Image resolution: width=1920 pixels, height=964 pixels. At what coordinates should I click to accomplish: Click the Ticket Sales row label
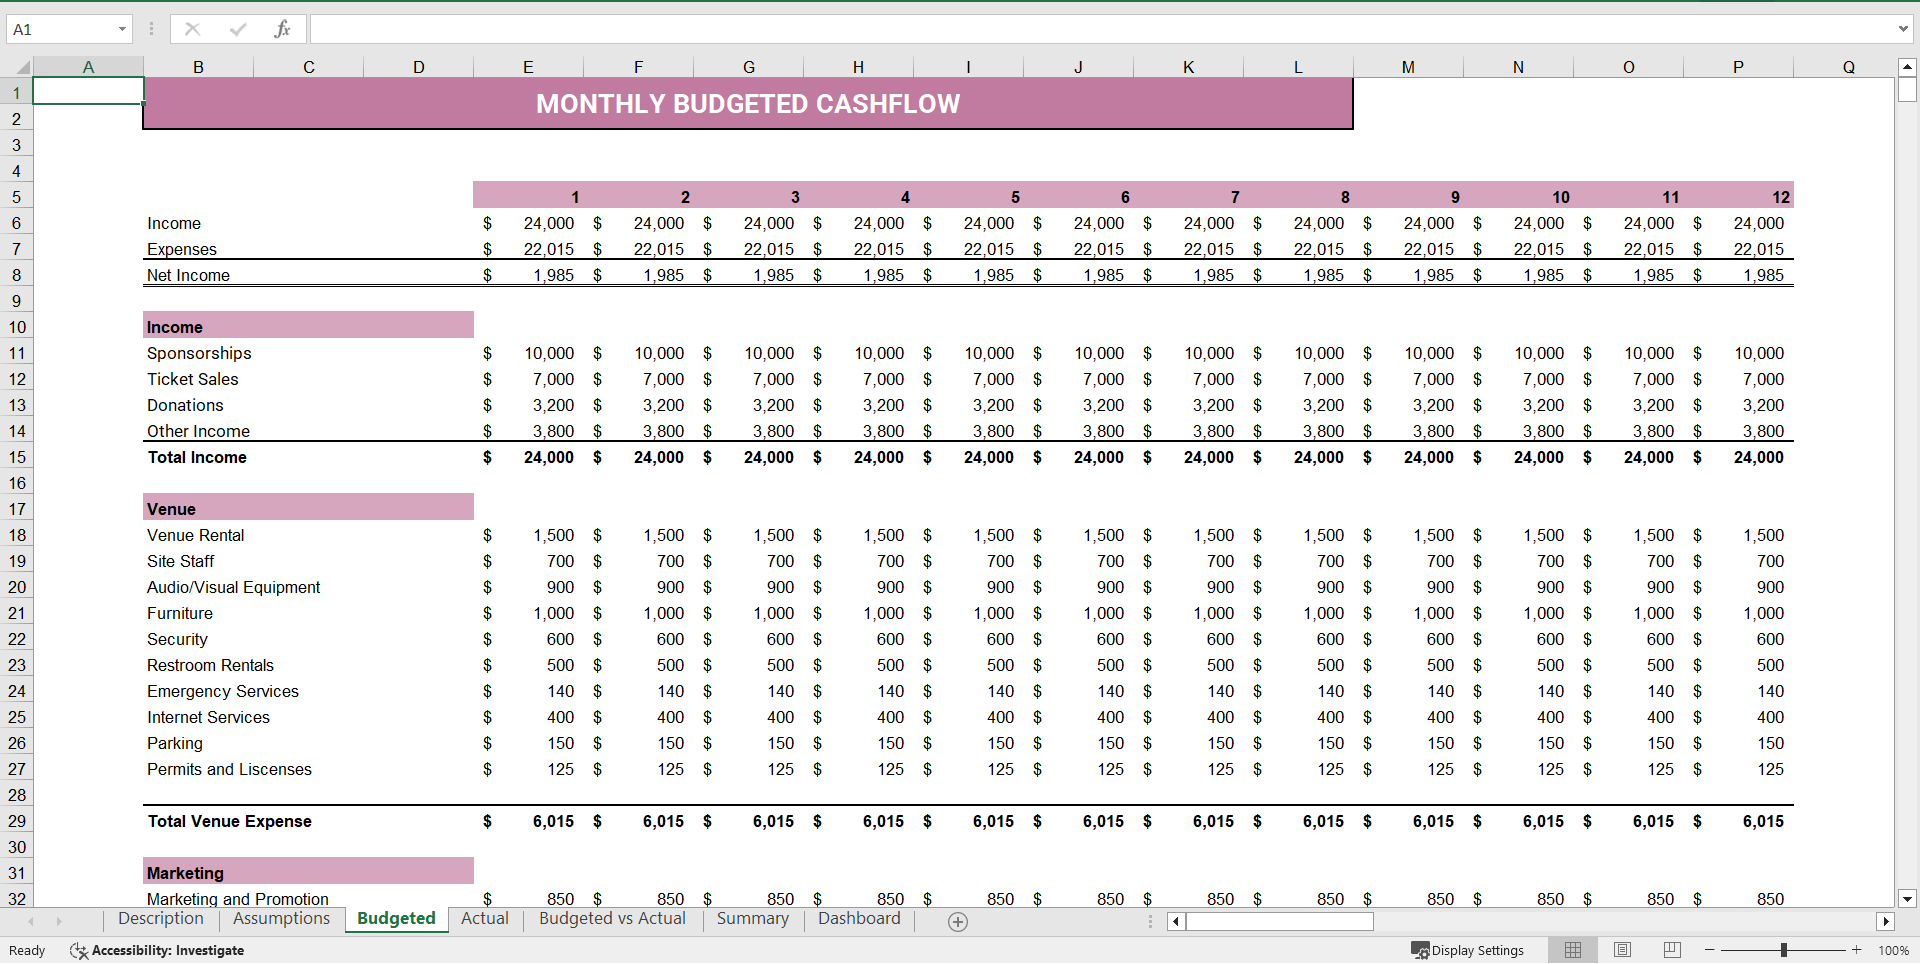192,379
